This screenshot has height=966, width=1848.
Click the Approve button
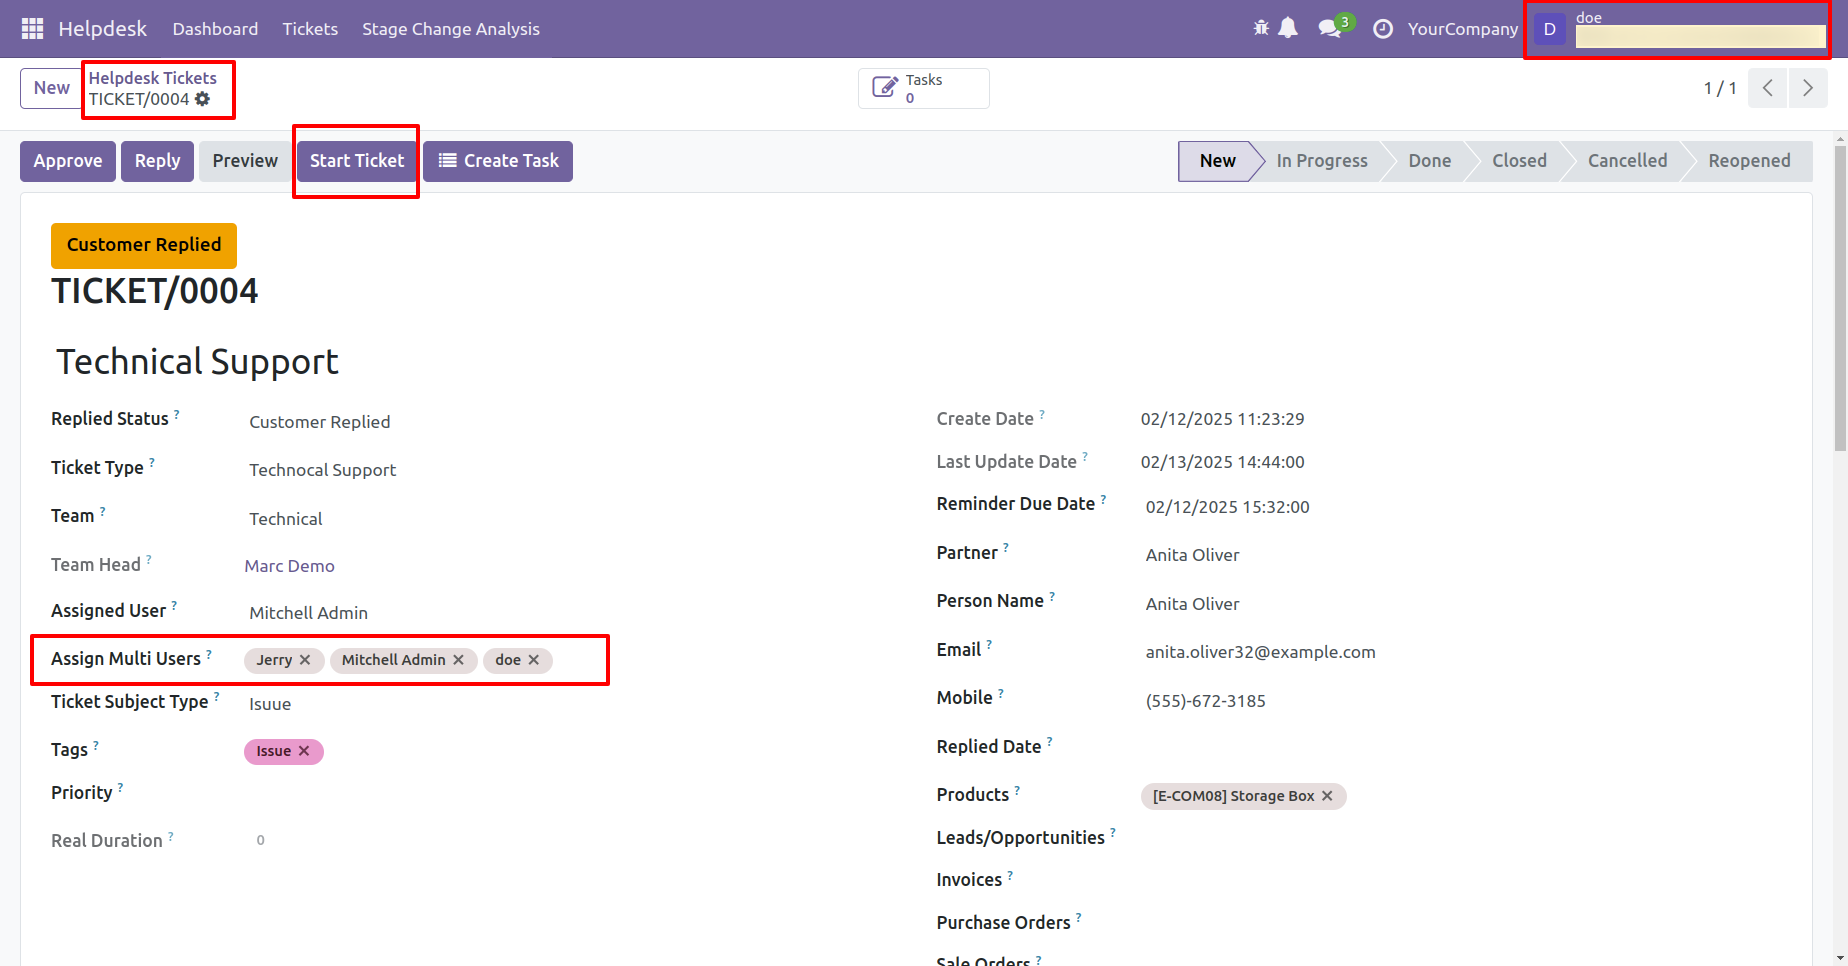point(68,161)
